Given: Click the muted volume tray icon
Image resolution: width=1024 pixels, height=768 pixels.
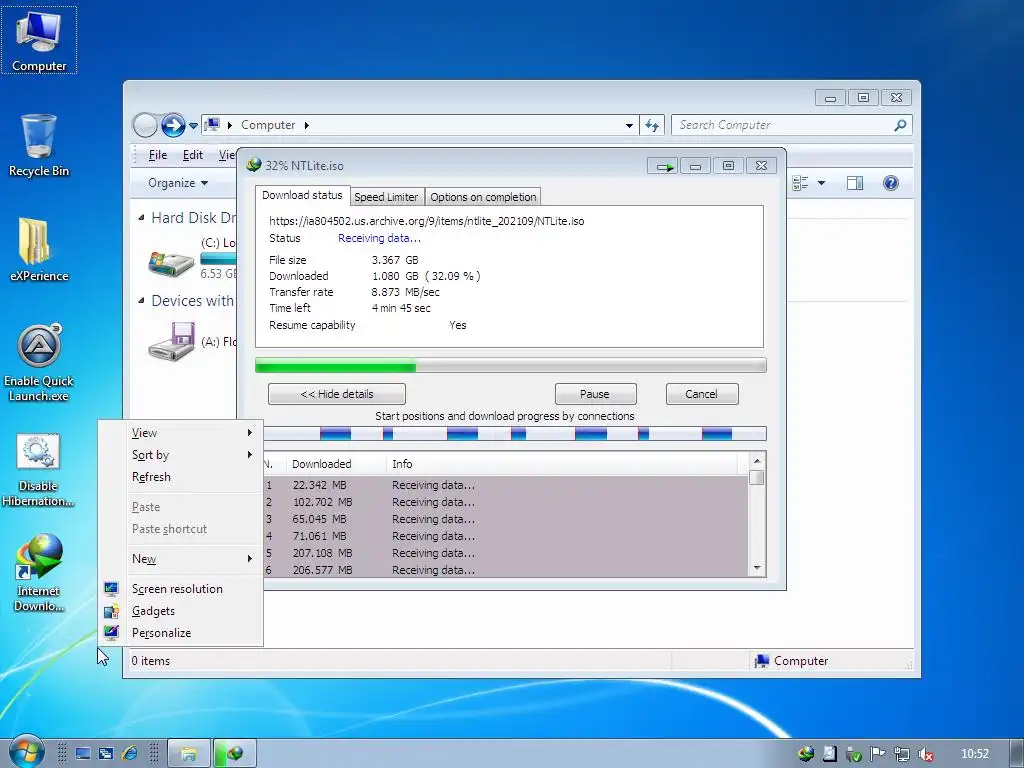Looking at the screenshot, I should pos(925,754).
